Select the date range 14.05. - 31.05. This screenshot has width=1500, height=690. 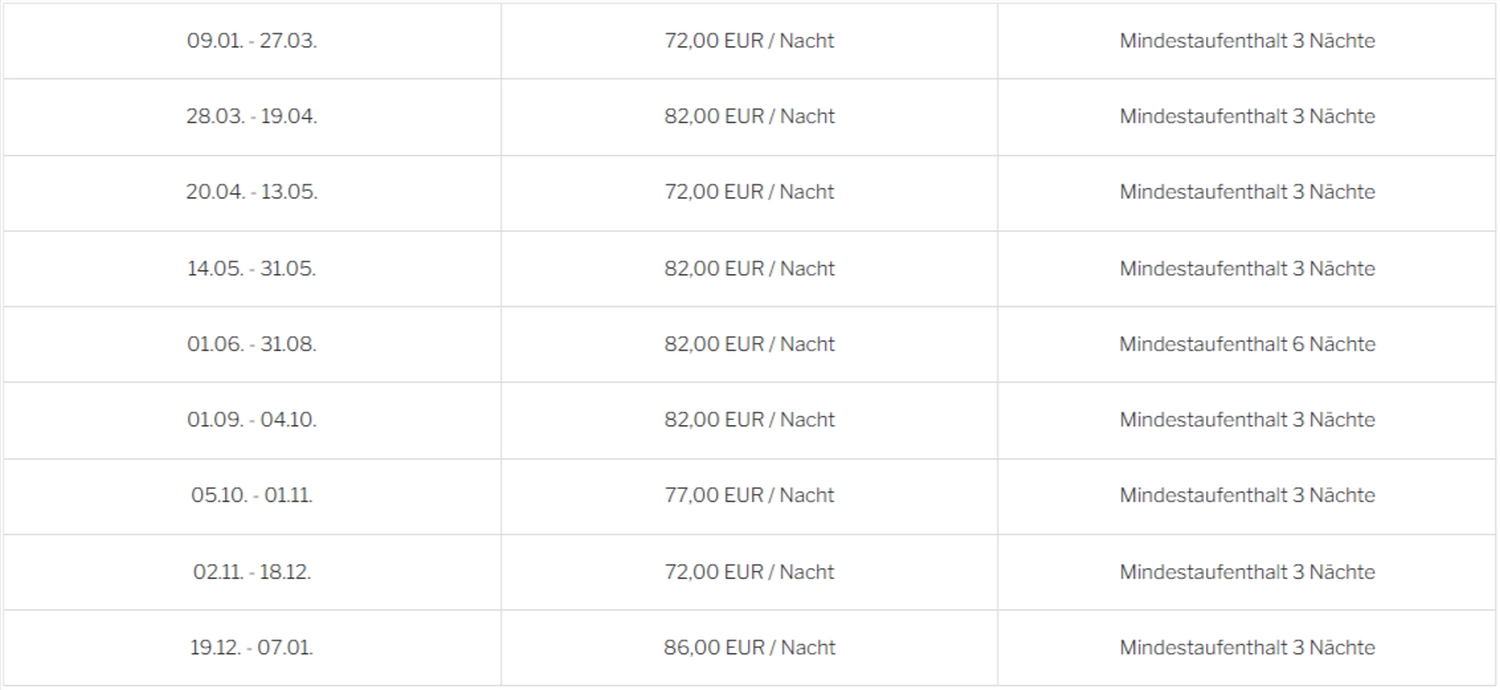252,268
